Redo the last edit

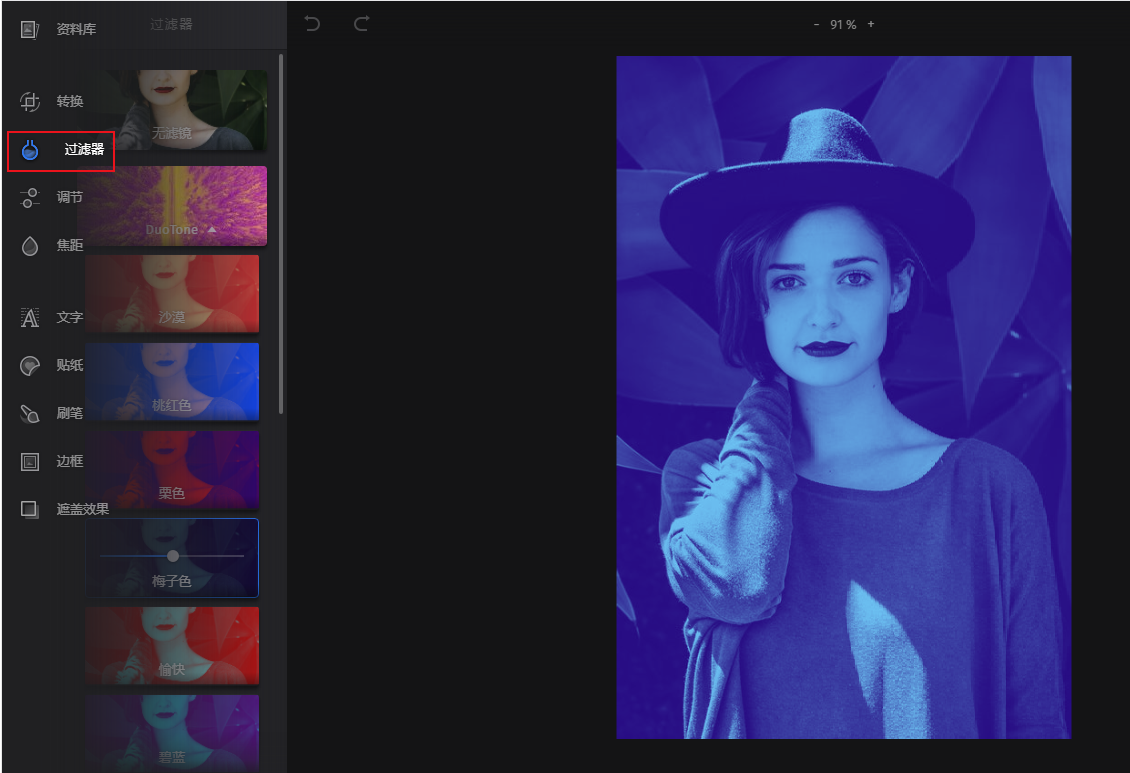361,24
